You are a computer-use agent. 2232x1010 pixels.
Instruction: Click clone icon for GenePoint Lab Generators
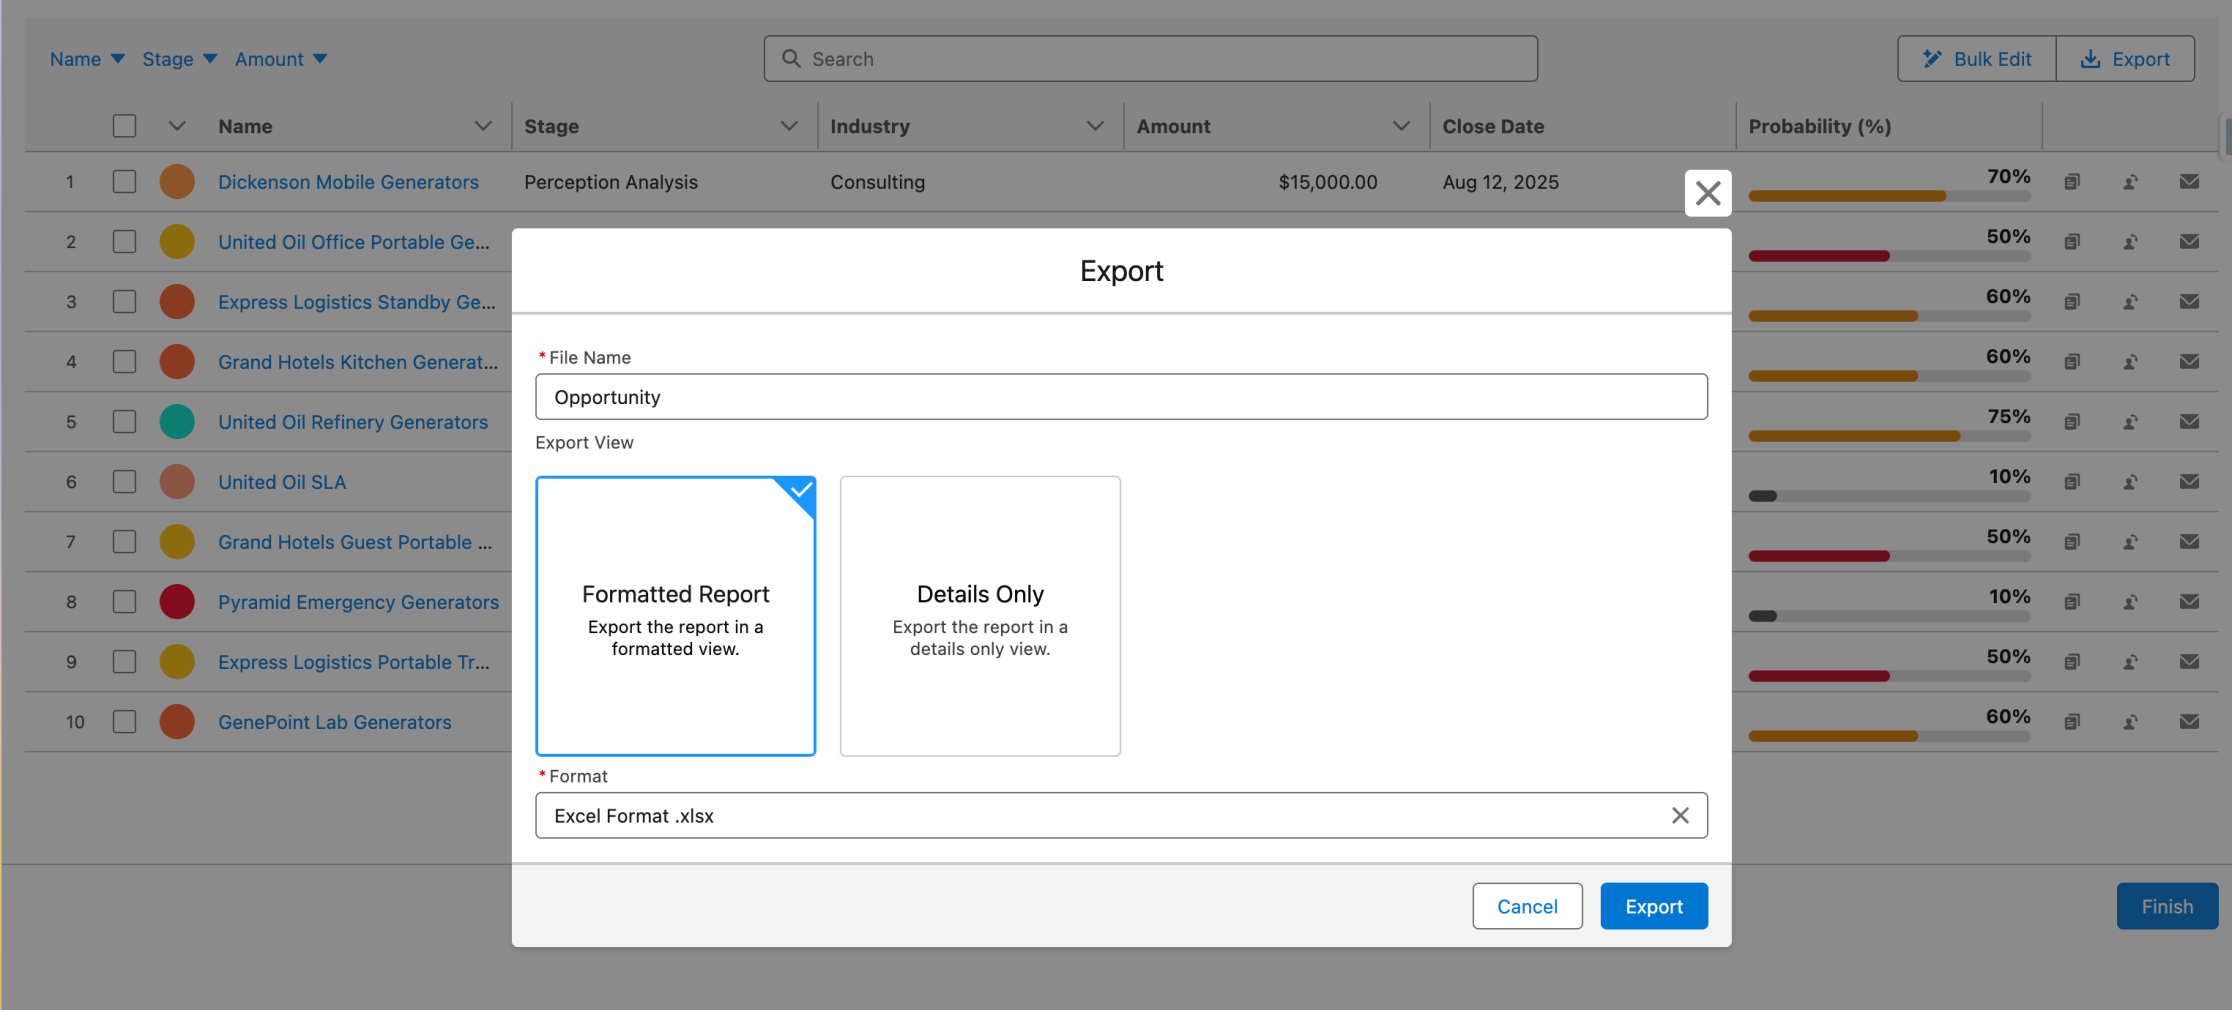click(x=2072, y=722)
